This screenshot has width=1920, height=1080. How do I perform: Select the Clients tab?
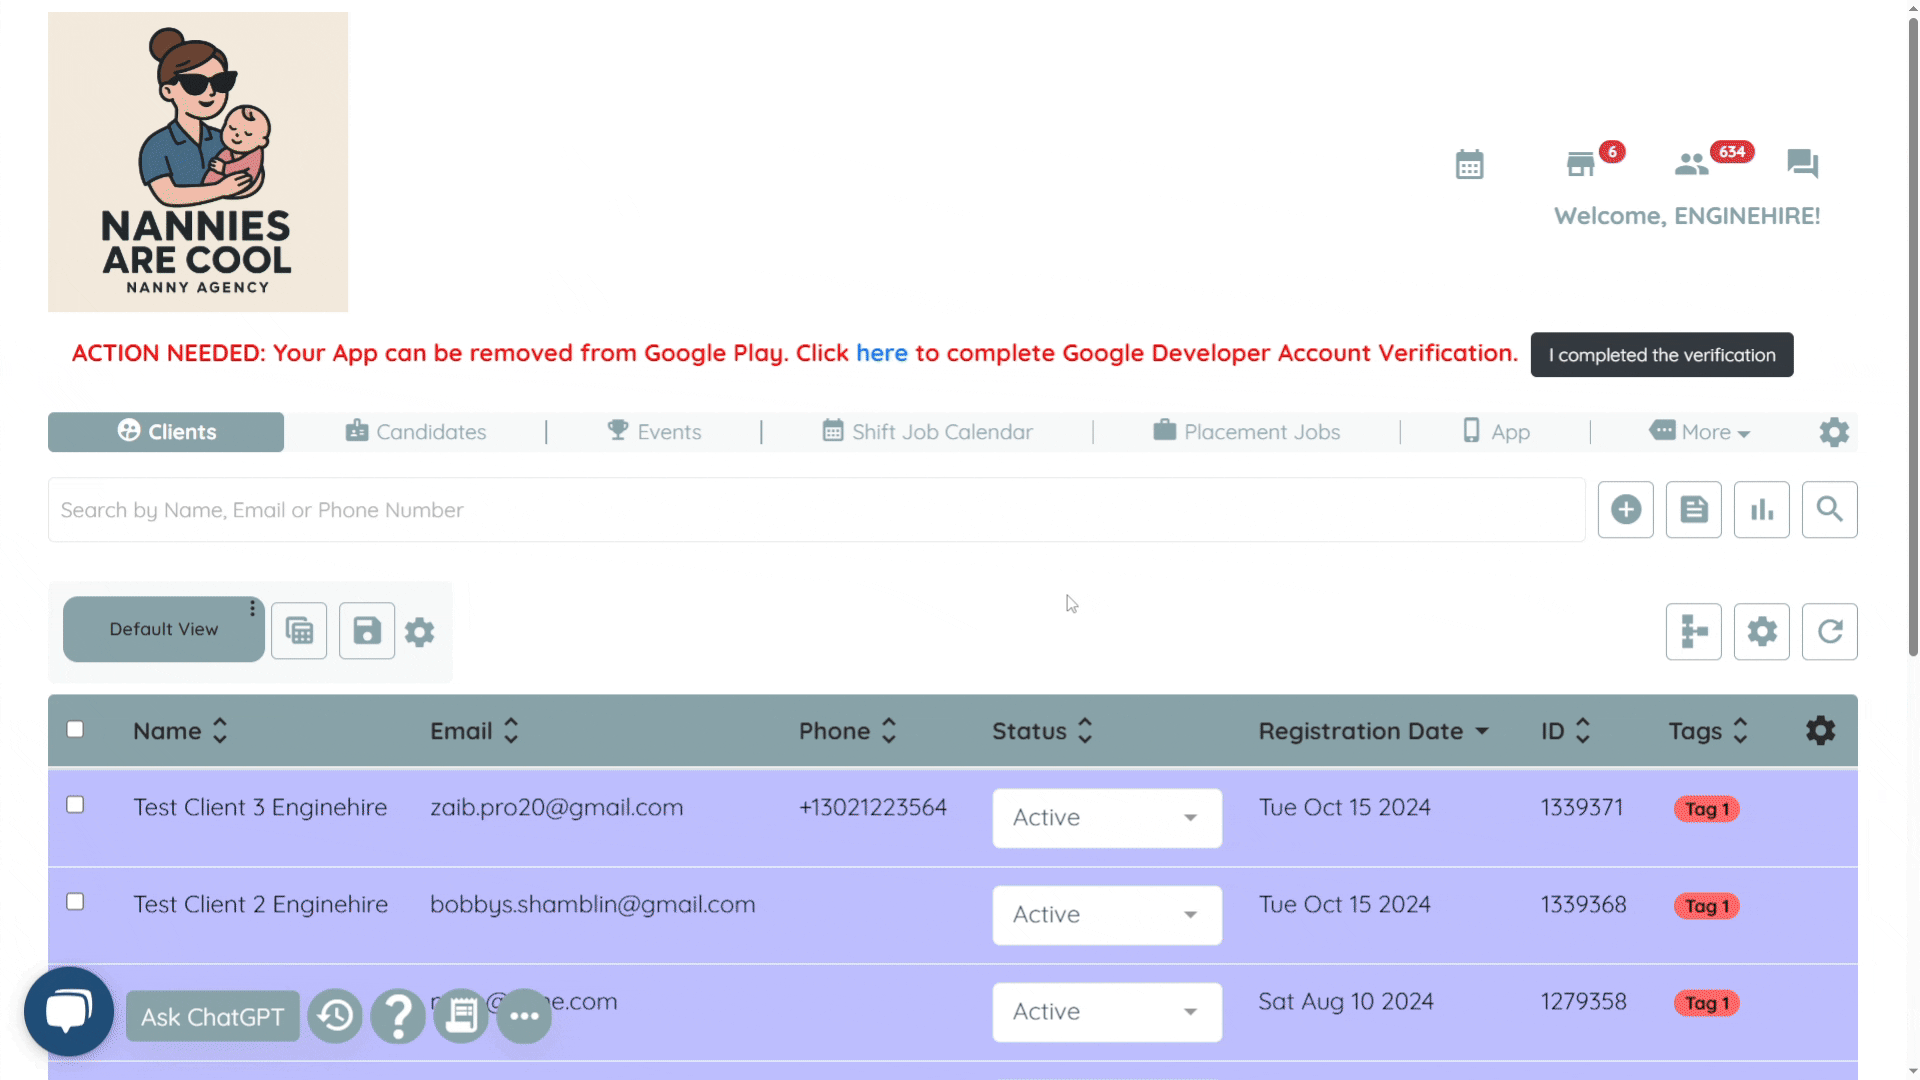[x=166, y=432]
